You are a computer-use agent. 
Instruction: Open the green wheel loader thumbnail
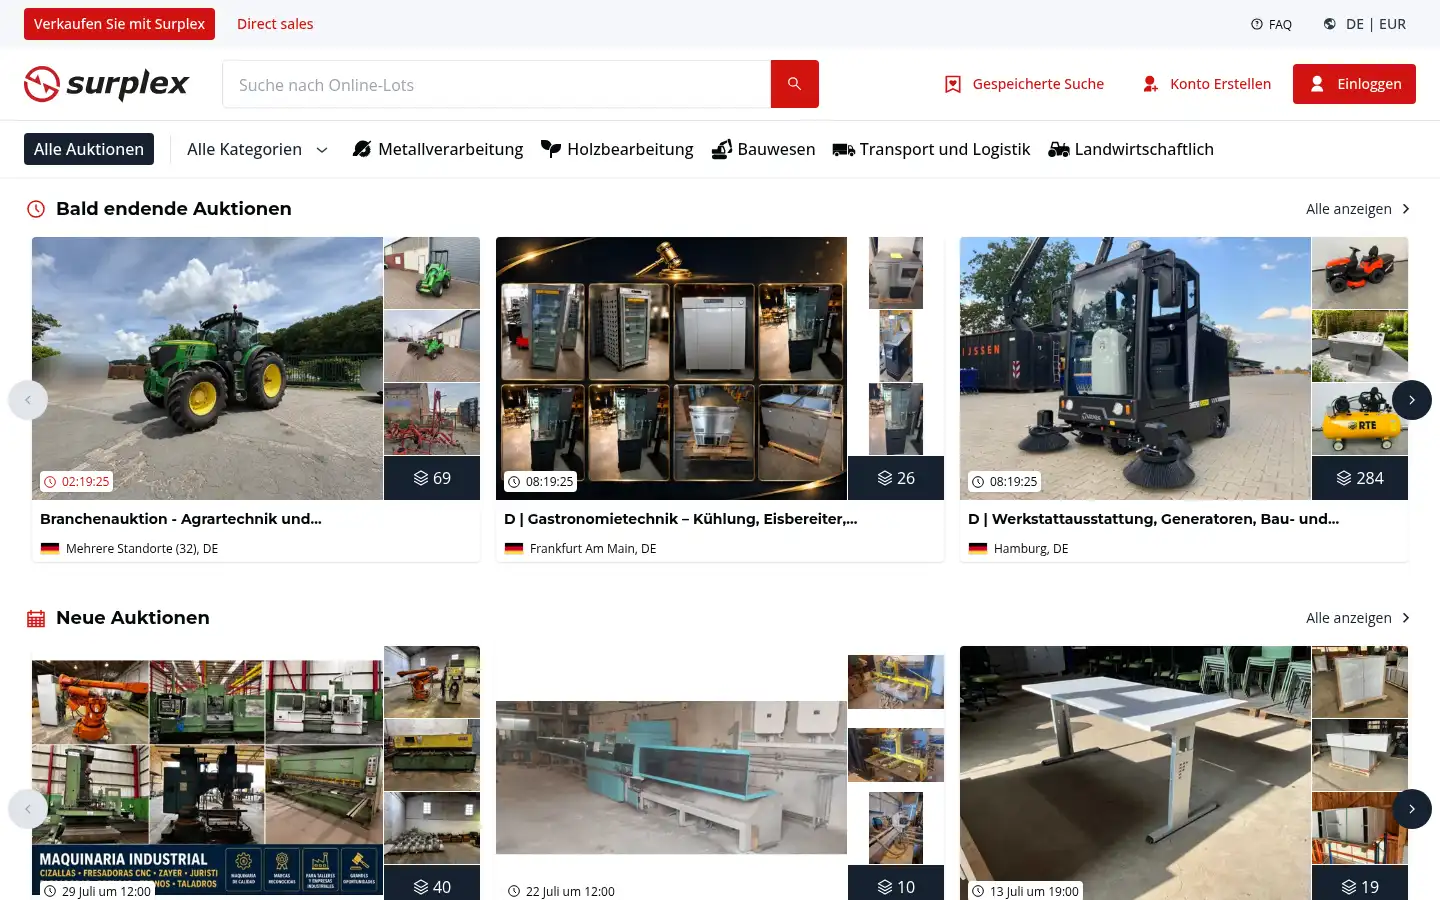click(432, 273)
